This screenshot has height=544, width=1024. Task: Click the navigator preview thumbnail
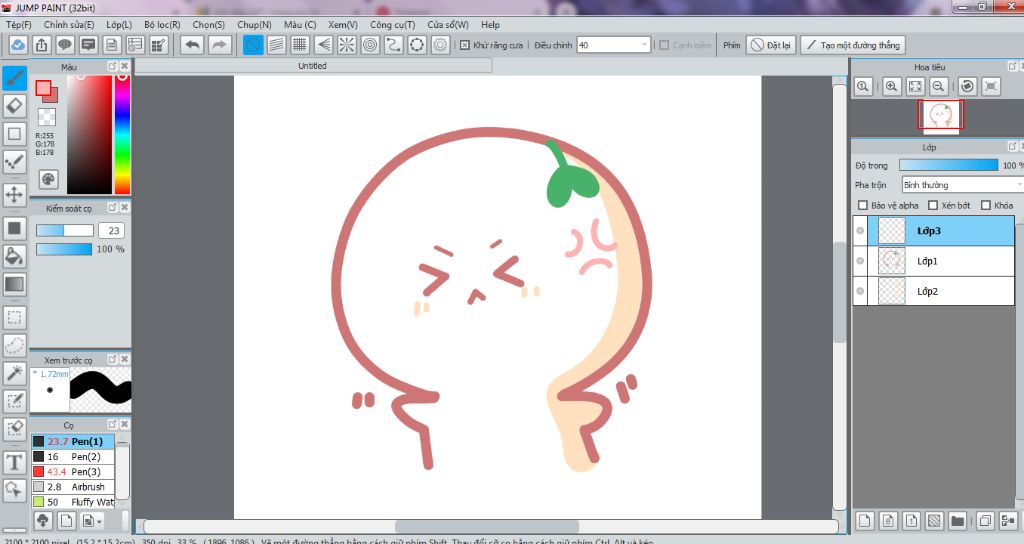pos(940,115)
